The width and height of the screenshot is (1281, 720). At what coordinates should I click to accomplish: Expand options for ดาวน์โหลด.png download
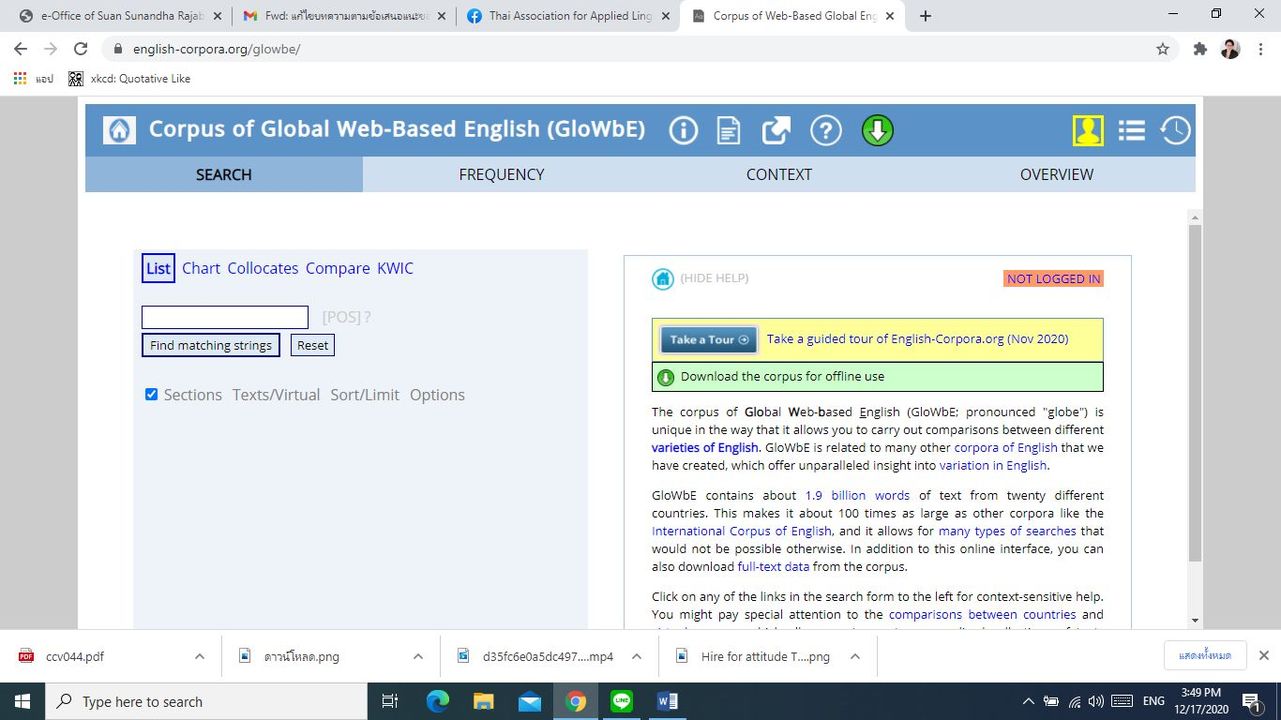click(418, 656)
